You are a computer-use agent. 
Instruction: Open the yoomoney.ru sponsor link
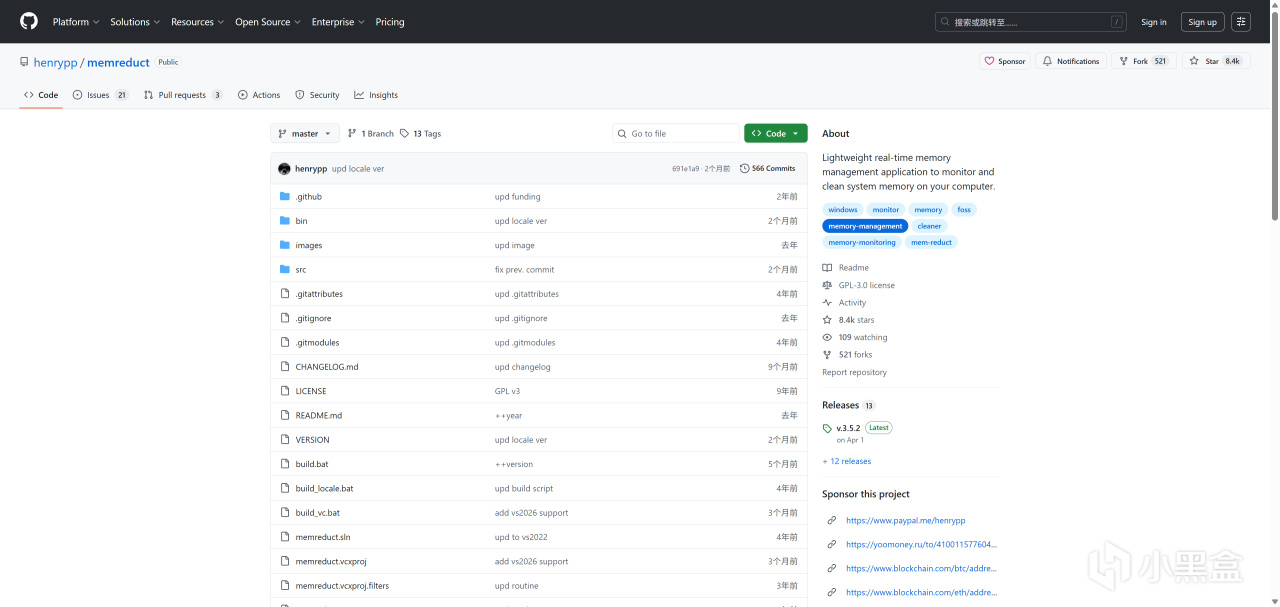922,544
